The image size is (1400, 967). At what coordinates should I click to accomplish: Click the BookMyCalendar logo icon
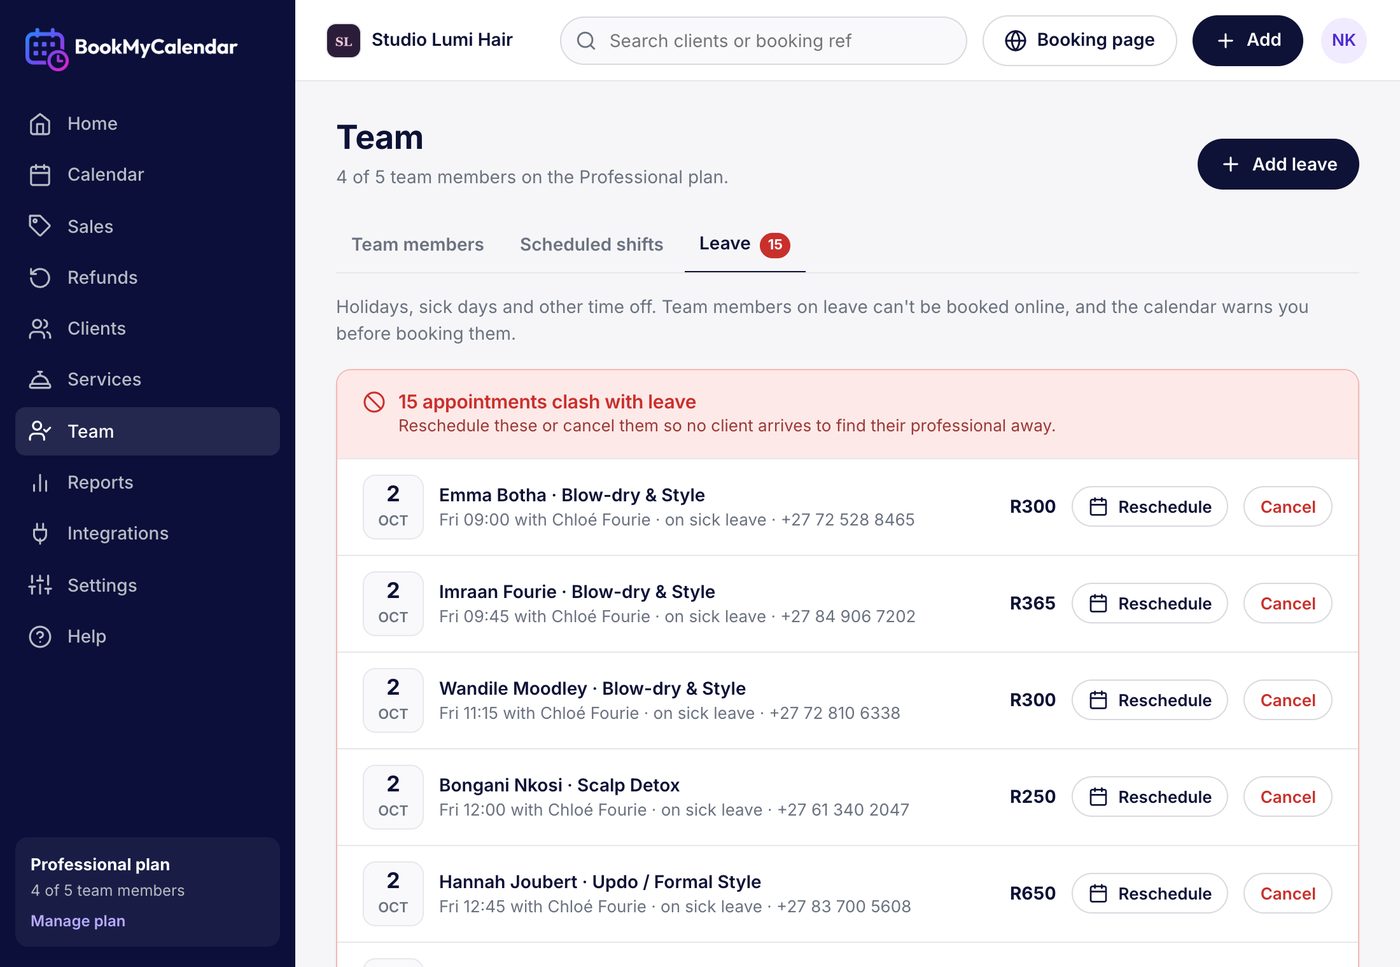[46, 48]
